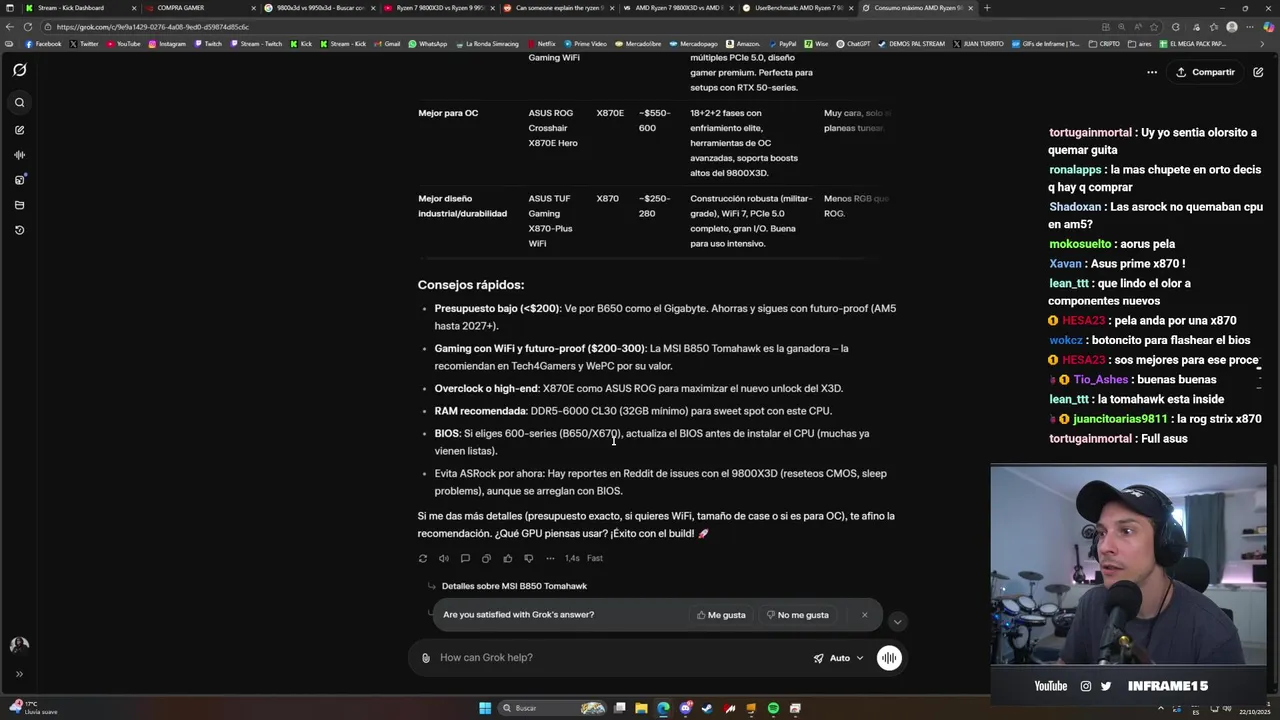Open the comment bubble icon under the response
Viewport: 1280px width, 720px height.
point(465,558)
